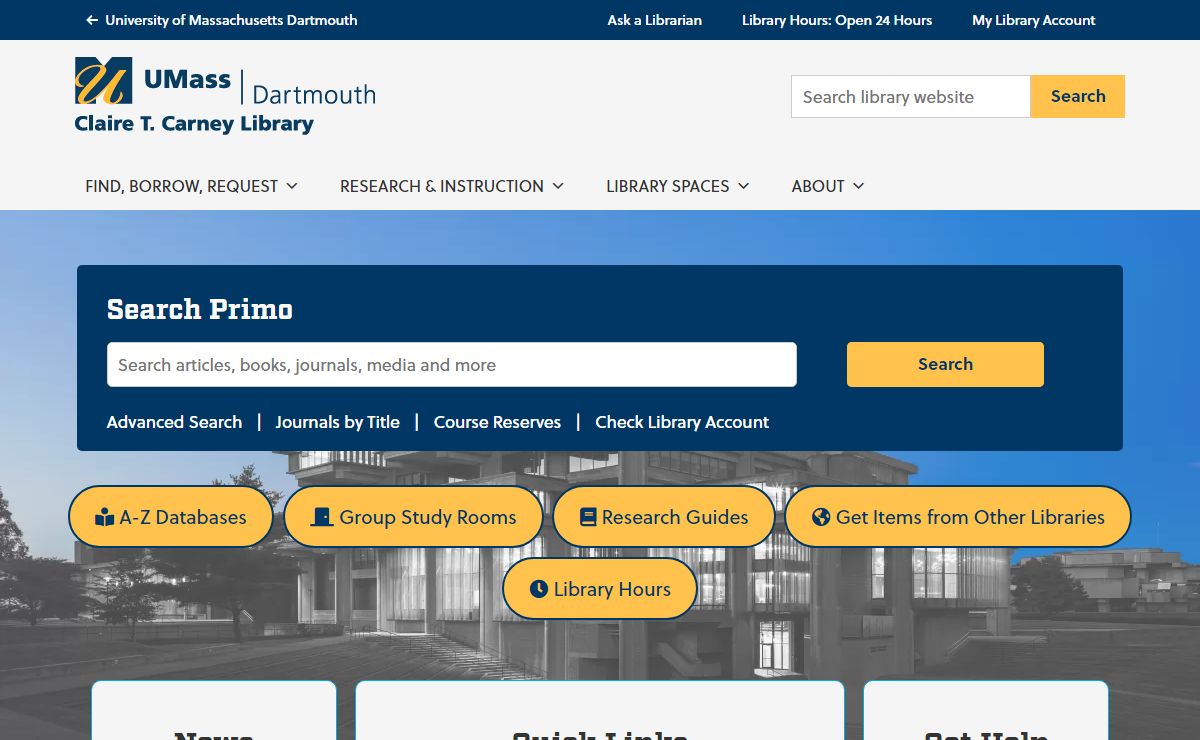Click the book icon on Research Guides
Image resolution: width=1200 pixels, height=740 pixels.
[588, 517]
